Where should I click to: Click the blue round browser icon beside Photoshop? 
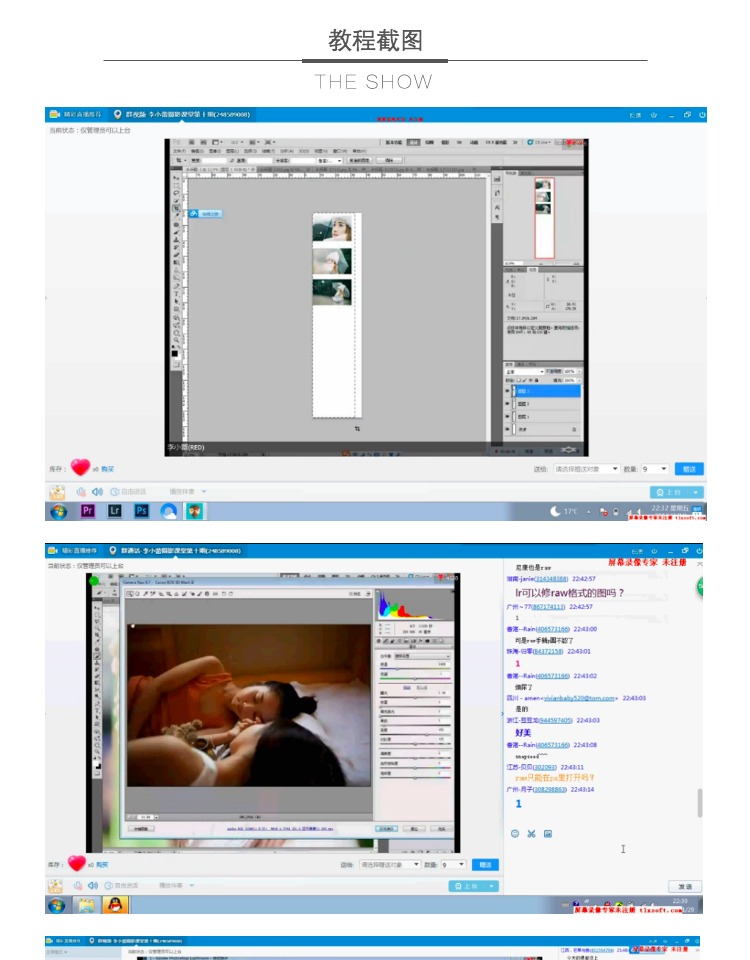(168, 511)
